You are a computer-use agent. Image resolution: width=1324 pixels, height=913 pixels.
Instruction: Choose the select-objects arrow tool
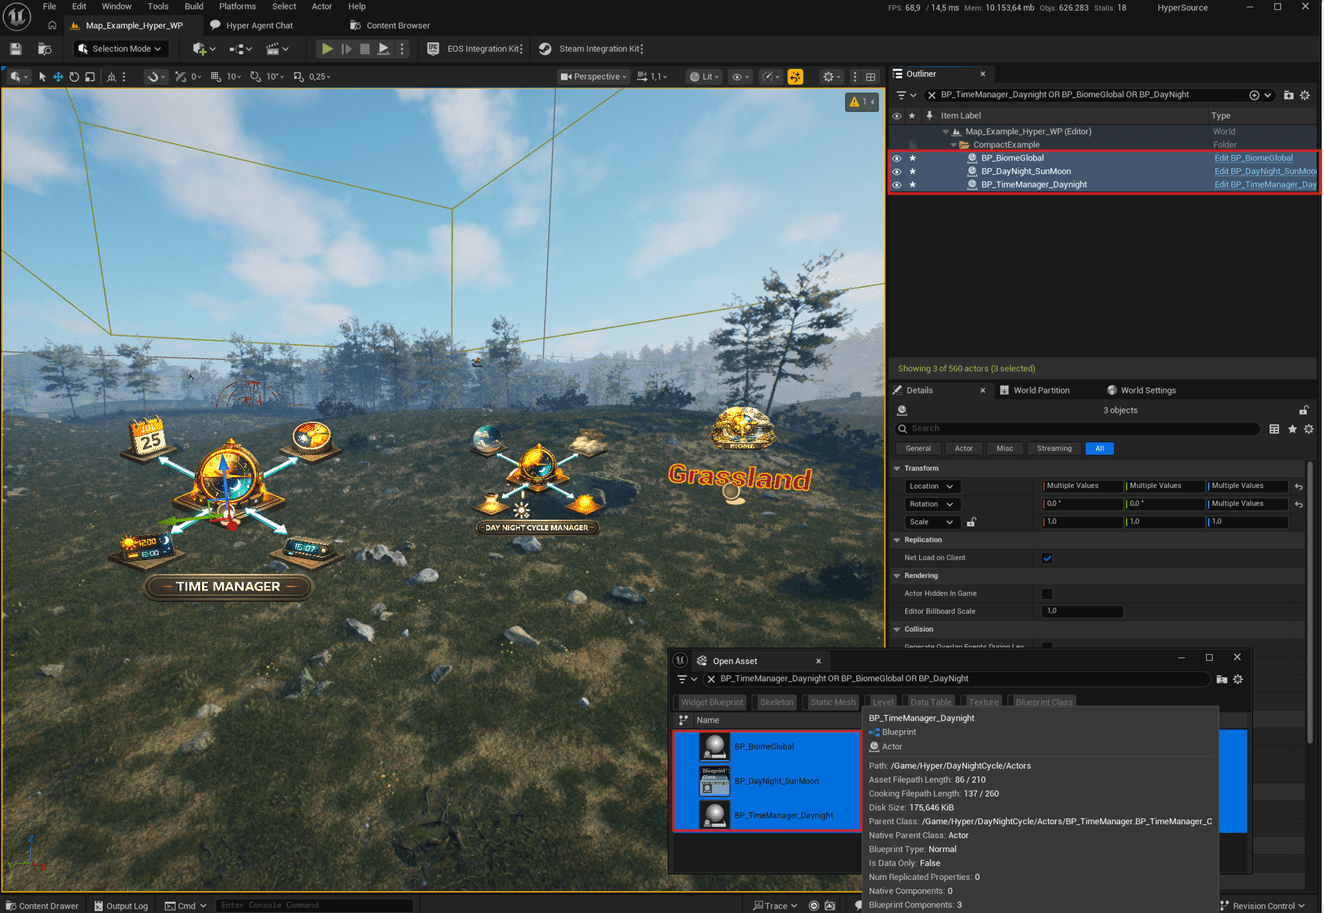(x=42, y=76)
